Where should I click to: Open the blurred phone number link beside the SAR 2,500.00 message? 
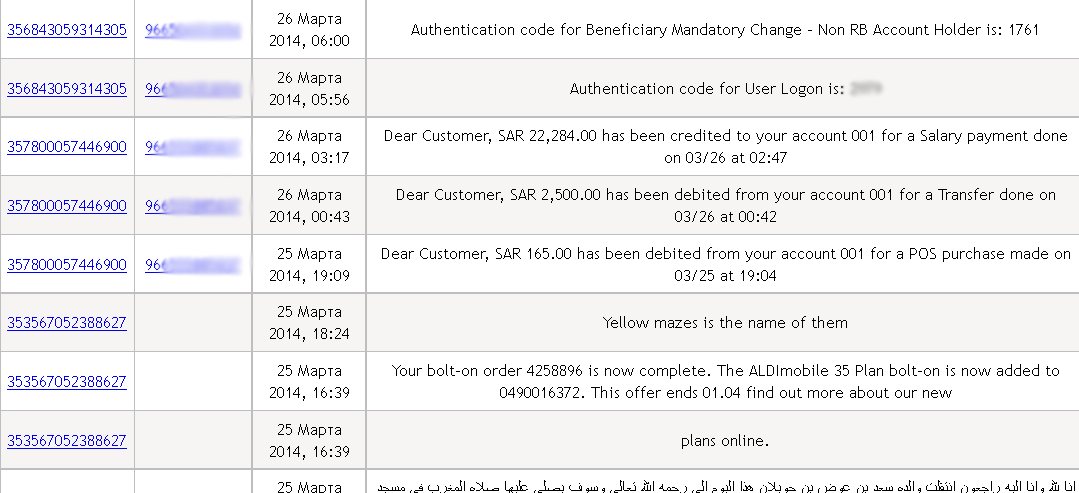193,206
